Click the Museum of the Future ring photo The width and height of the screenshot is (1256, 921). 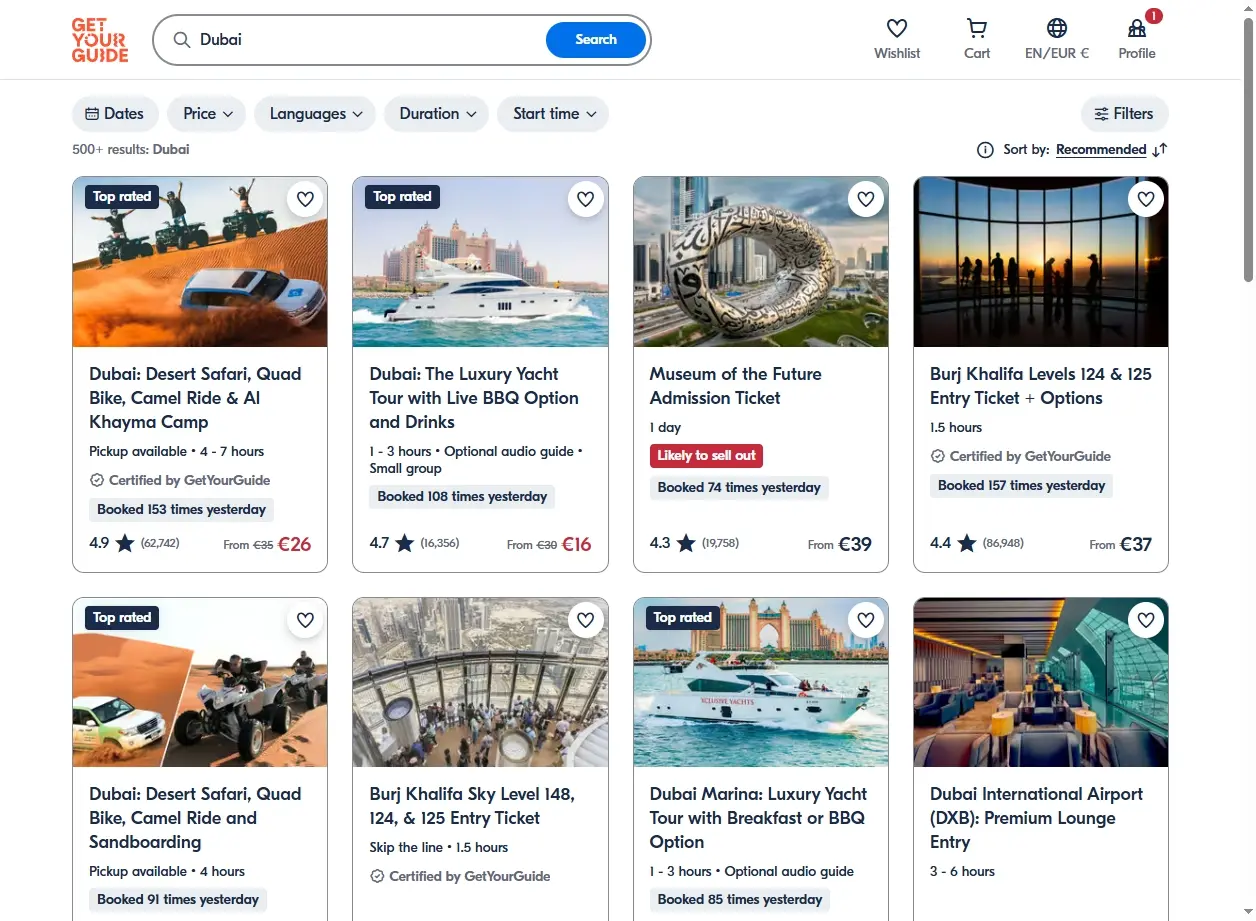(761, 262)
